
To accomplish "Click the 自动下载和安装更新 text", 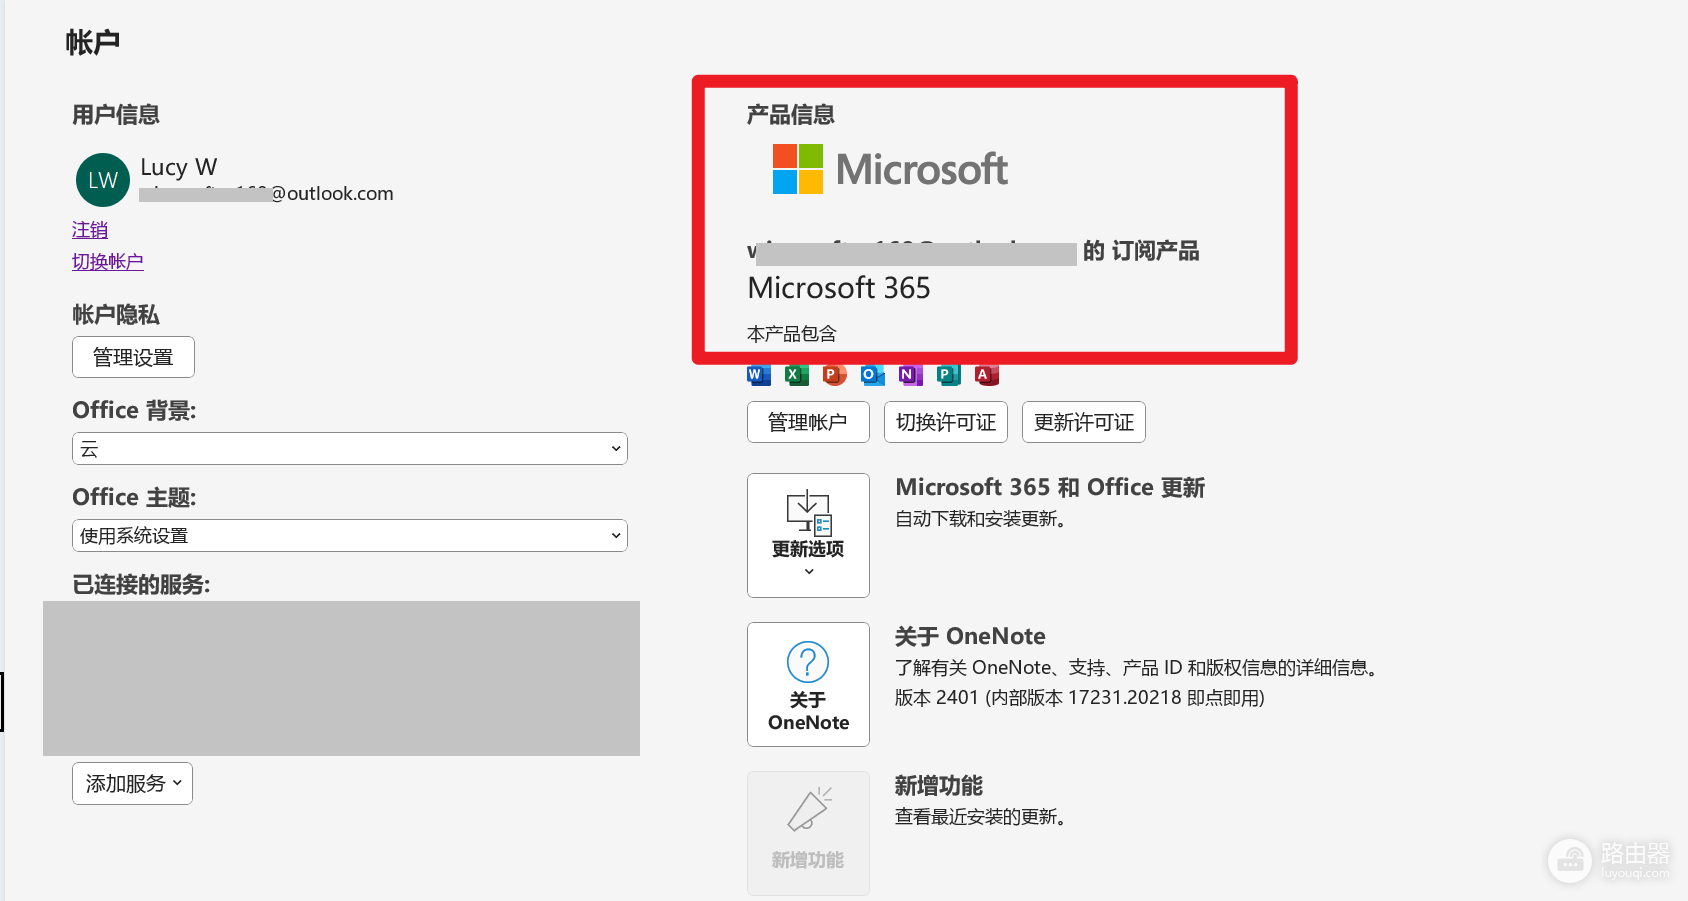I will (981, 519).
